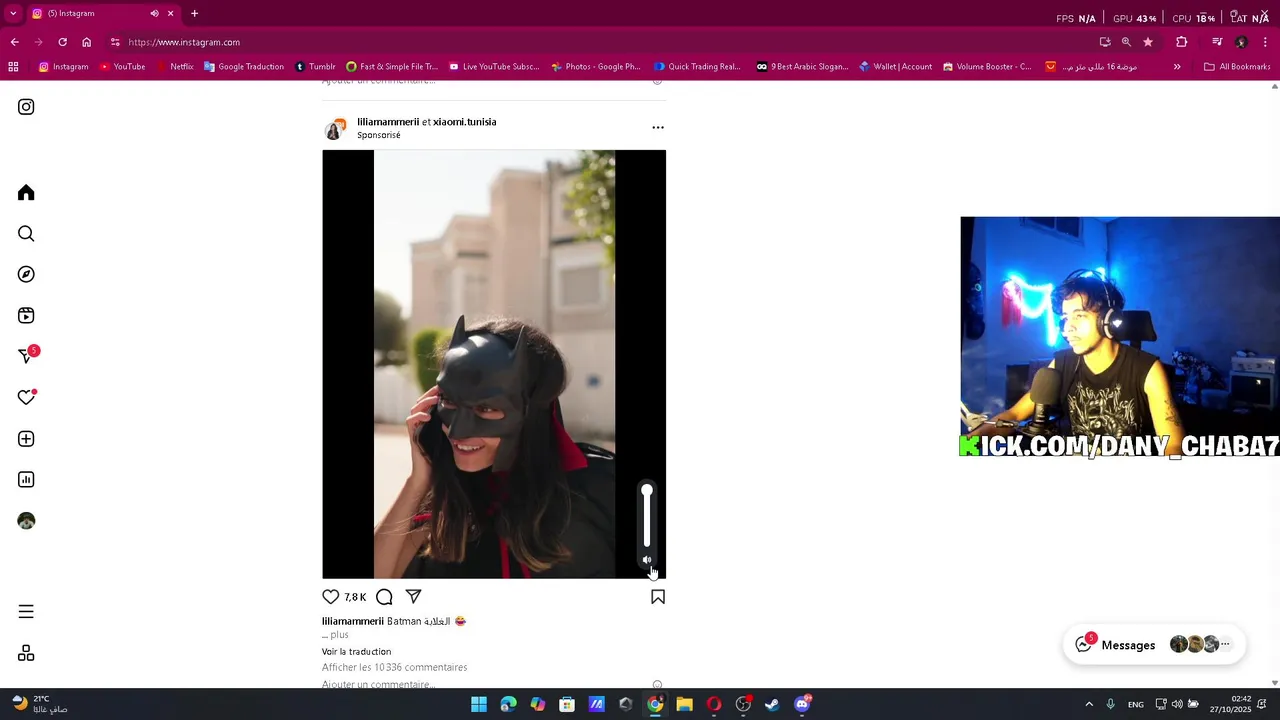1280x720 pixels.
Task: Open Chrome's three-dot menu
Action: (1265, 42)
